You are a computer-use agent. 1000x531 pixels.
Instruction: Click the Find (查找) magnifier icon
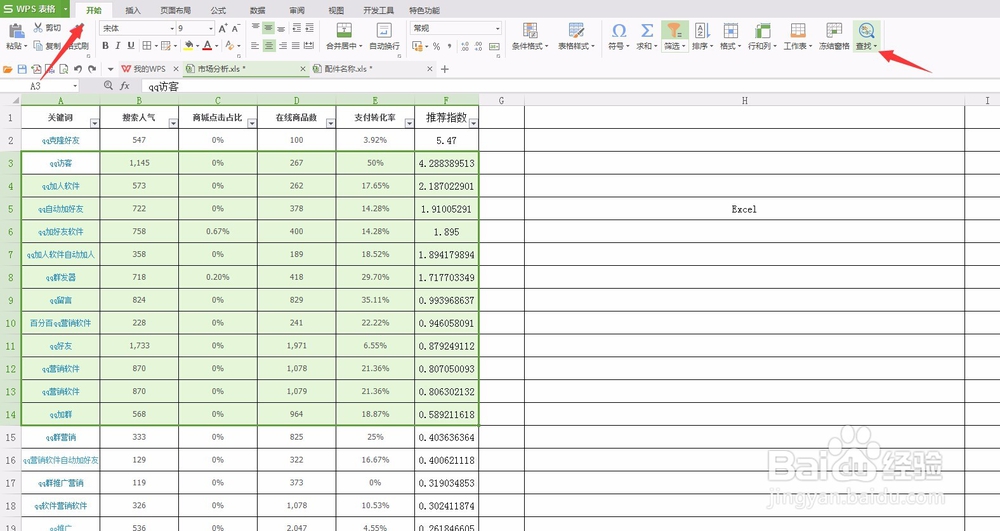click(866, 30)
